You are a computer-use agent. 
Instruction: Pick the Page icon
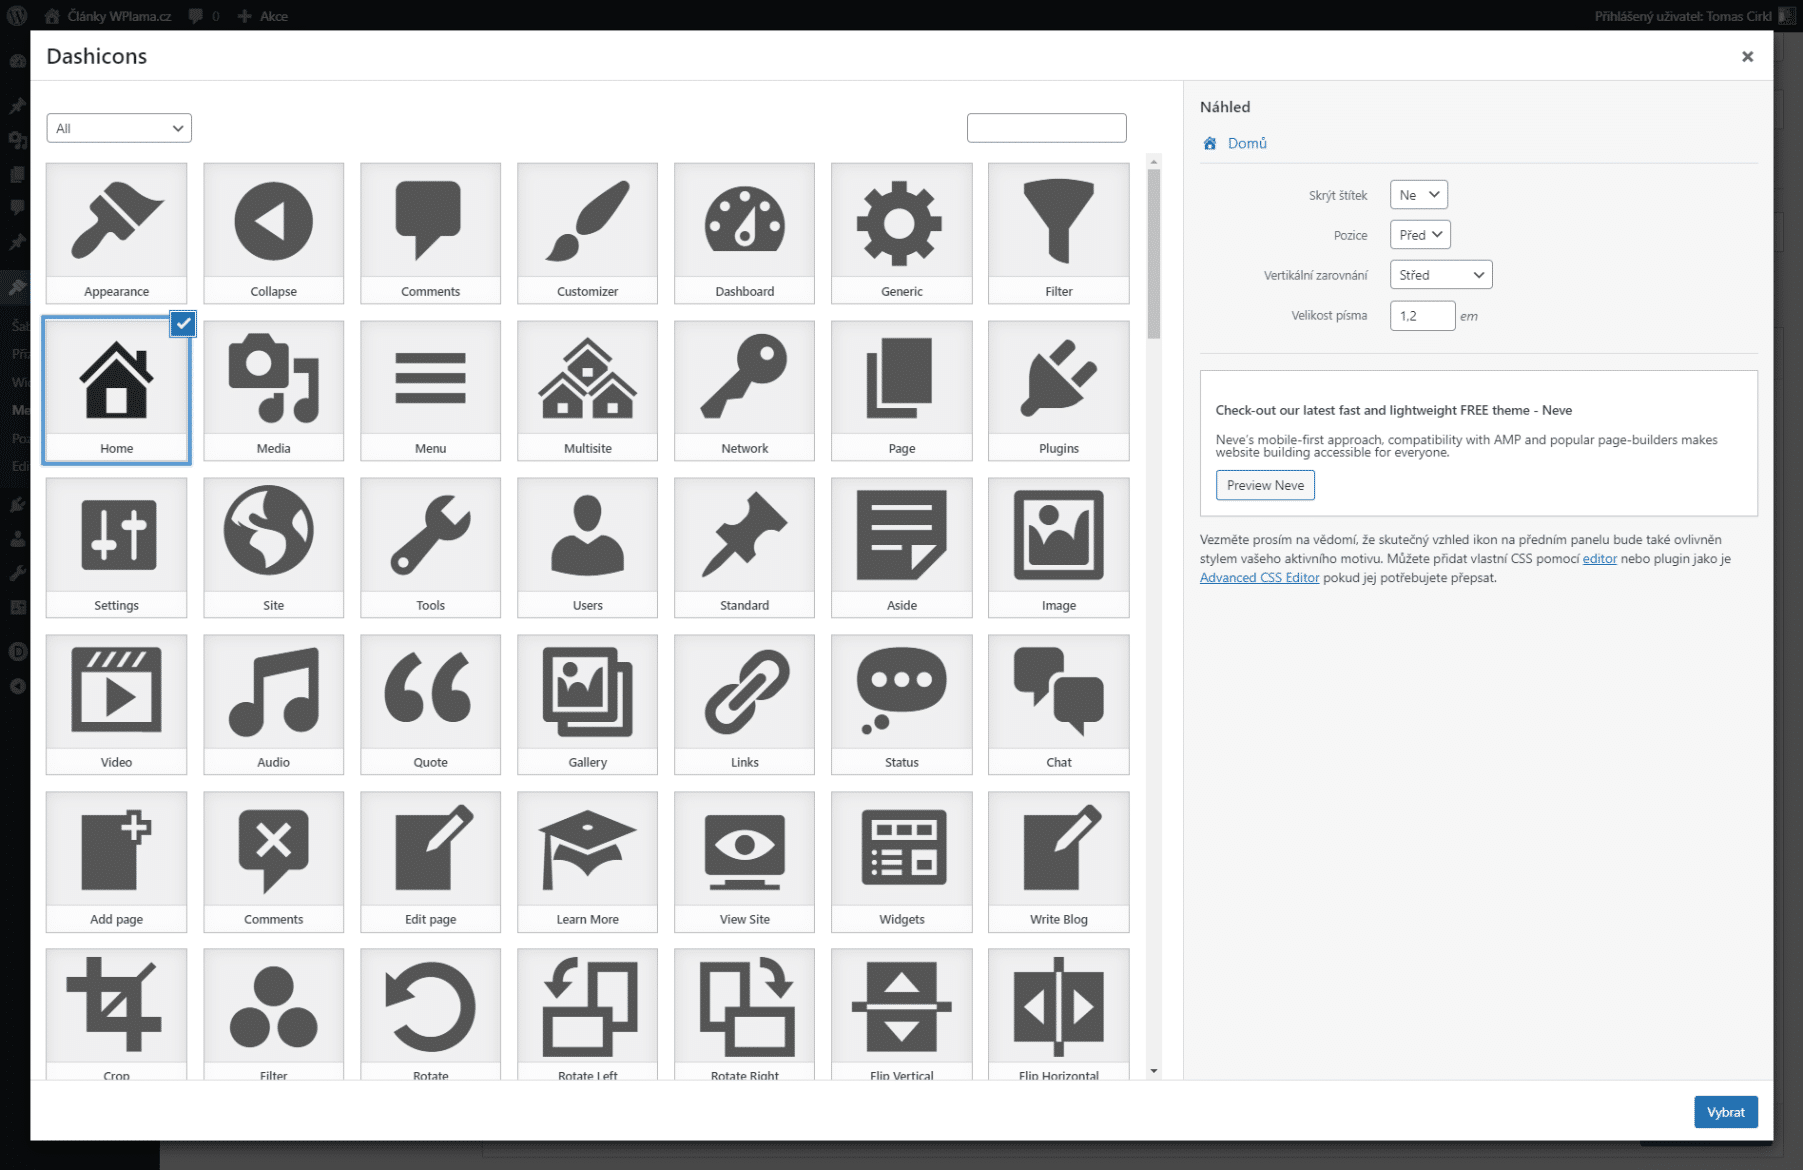tap(901, 390)
